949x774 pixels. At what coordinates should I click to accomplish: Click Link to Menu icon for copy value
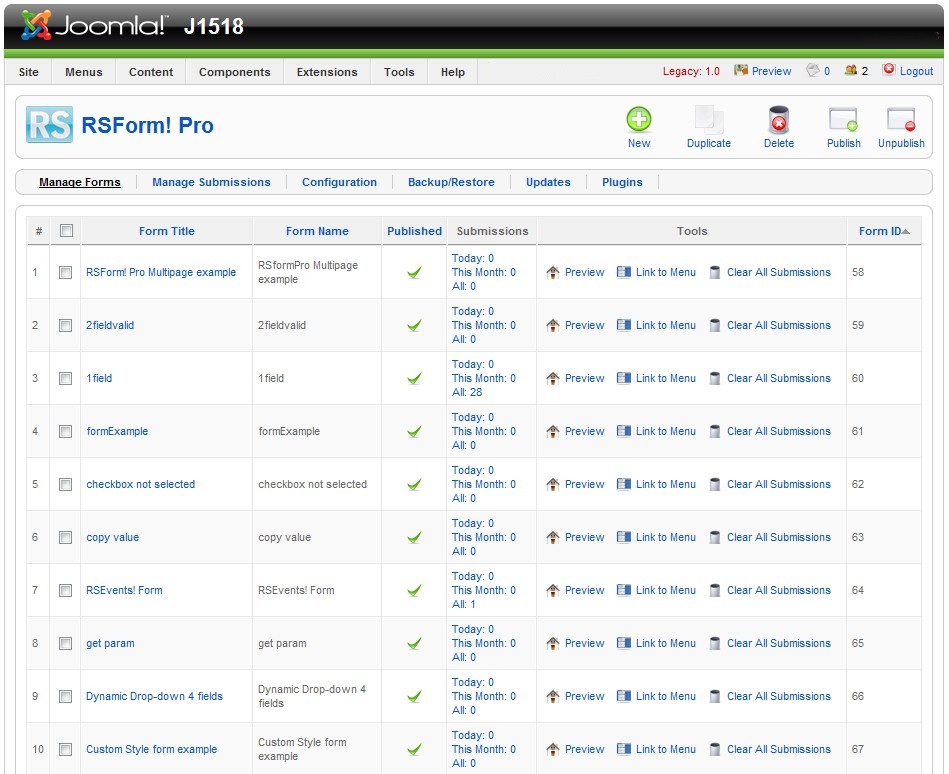tap(623, 537)
